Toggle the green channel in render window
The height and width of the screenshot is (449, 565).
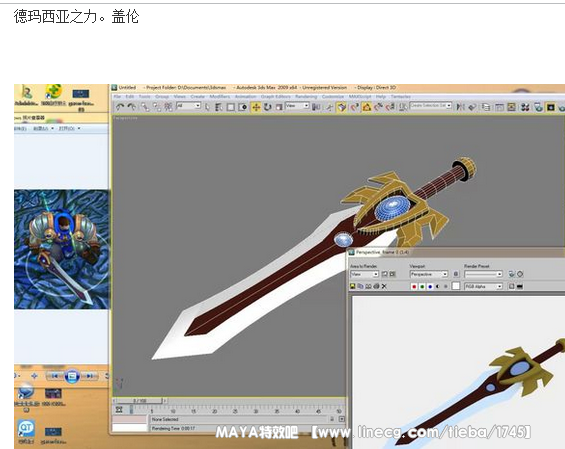click(422, 286)
